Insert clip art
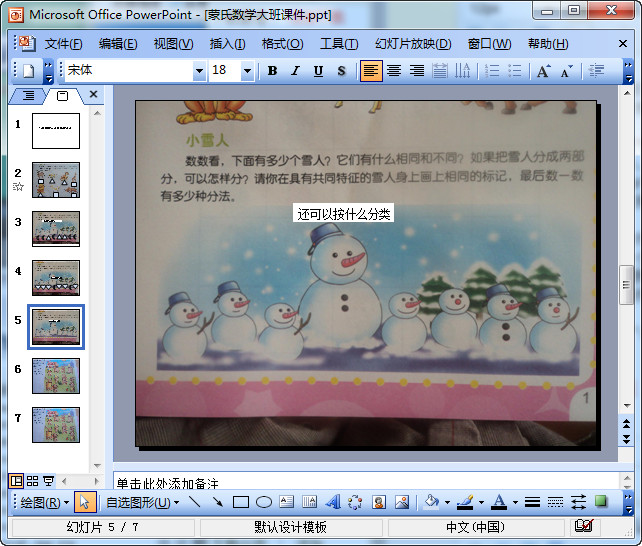 point(379,502)
